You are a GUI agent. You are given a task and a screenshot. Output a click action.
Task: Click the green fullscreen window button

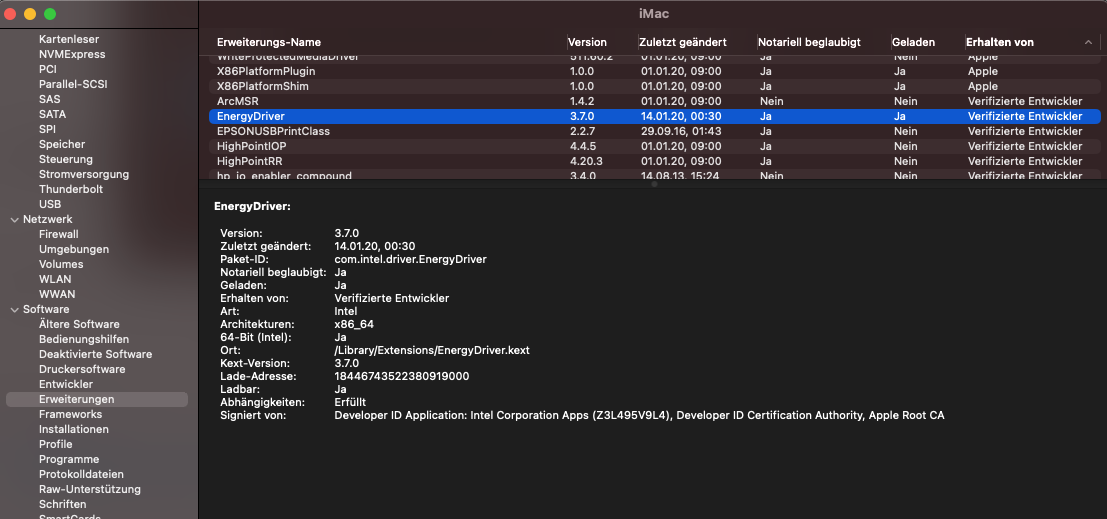[x=50, y=14]
